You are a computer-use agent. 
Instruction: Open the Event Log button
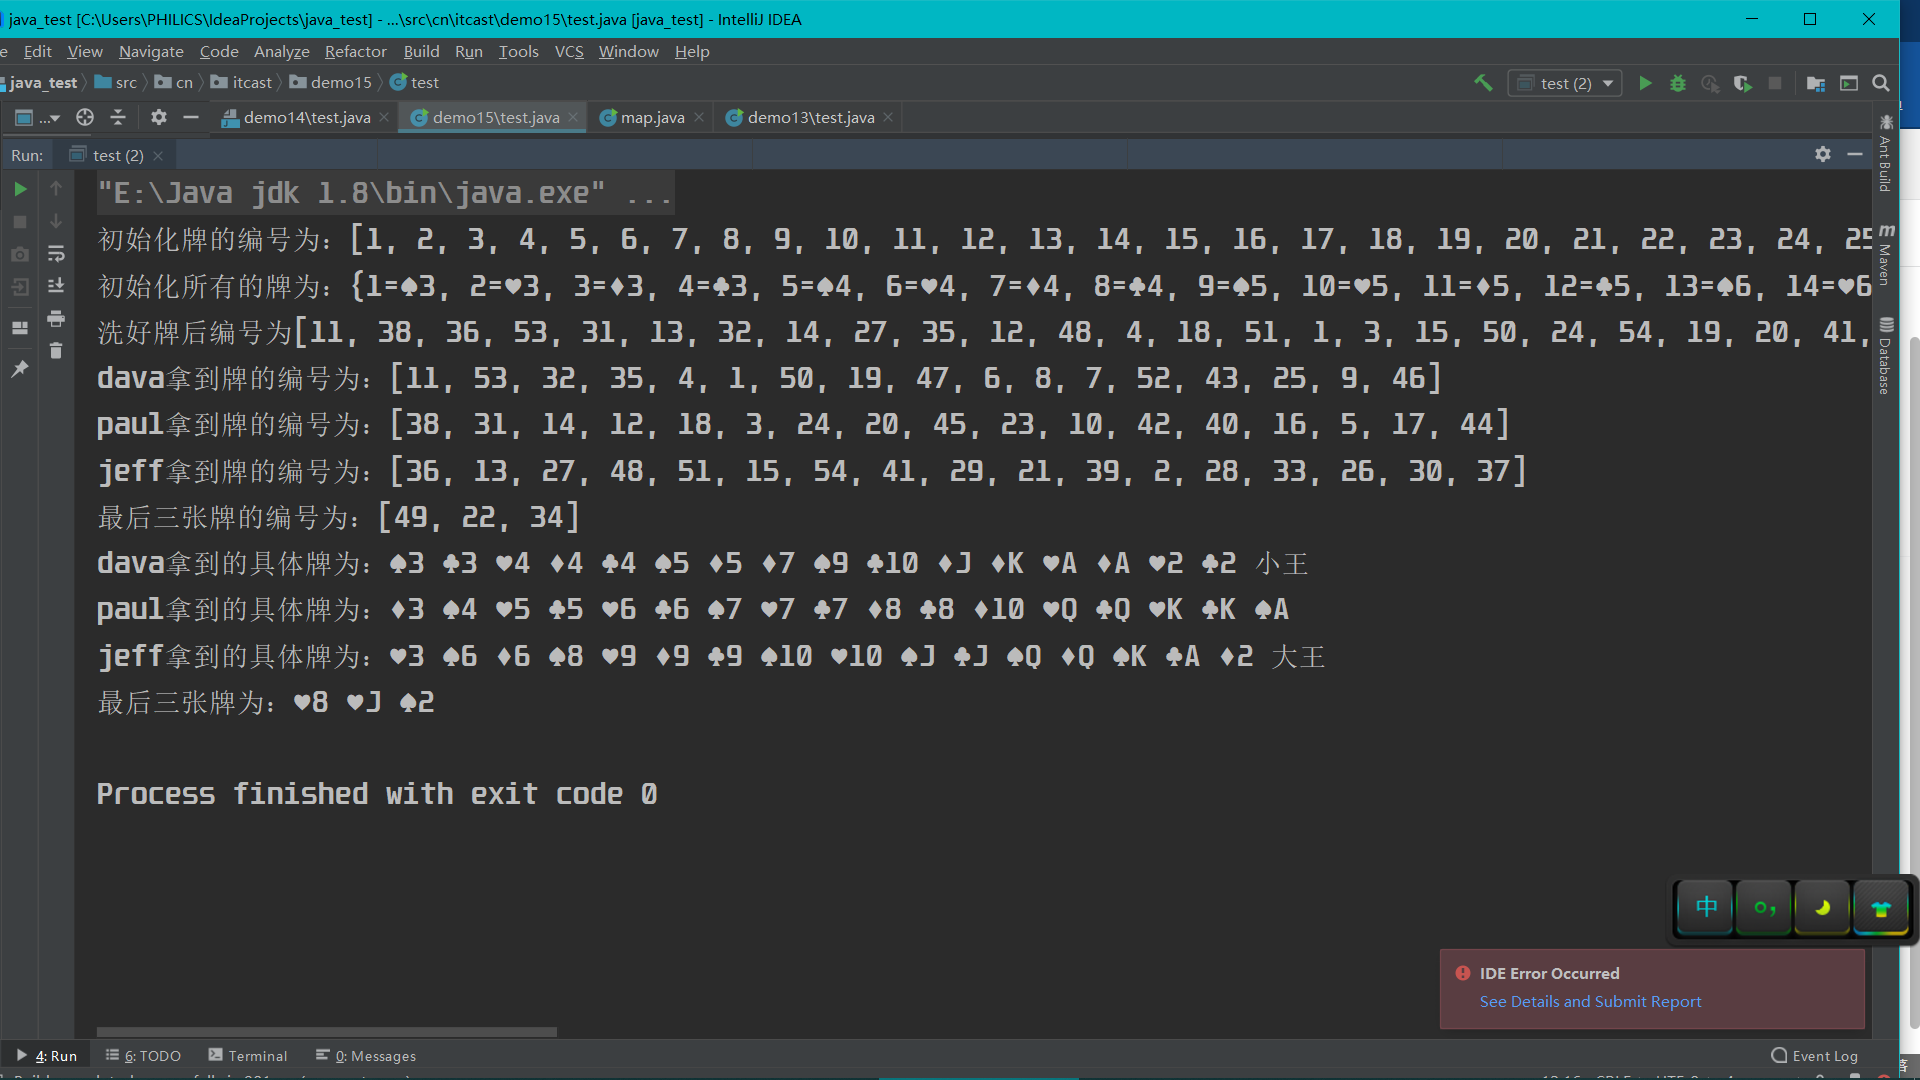point(1815,1056)
